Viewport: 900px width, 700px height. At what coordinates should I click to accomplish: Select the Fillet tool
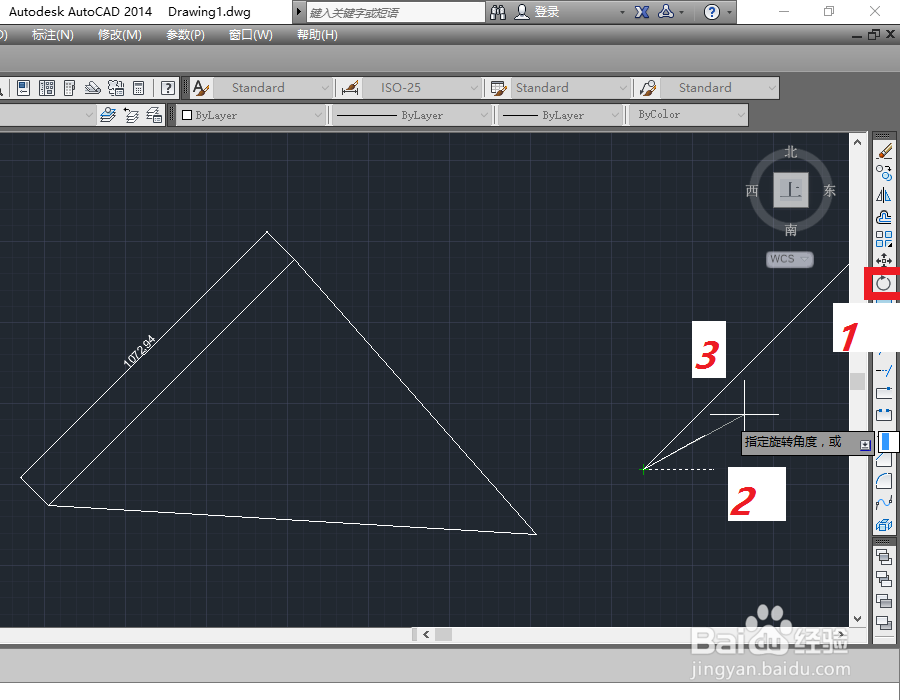tap(884, 480)
